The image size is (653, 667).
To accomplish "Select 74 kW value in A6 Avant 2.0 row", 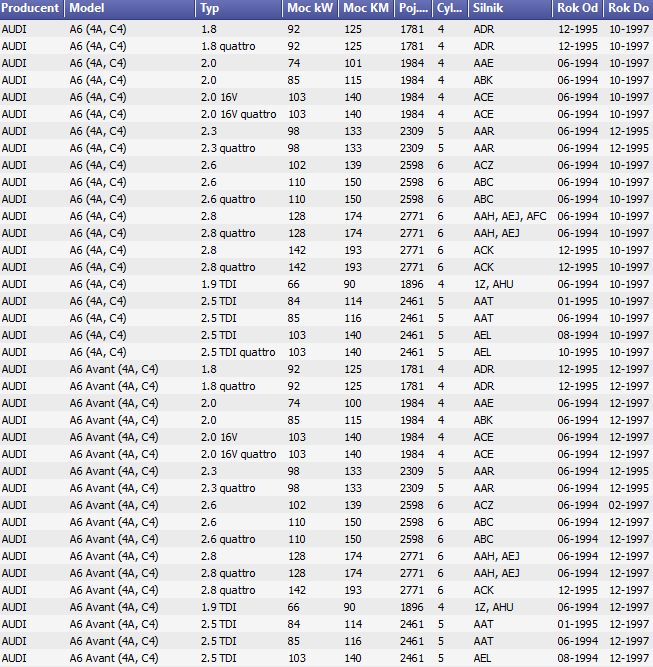I will point(294,403).
